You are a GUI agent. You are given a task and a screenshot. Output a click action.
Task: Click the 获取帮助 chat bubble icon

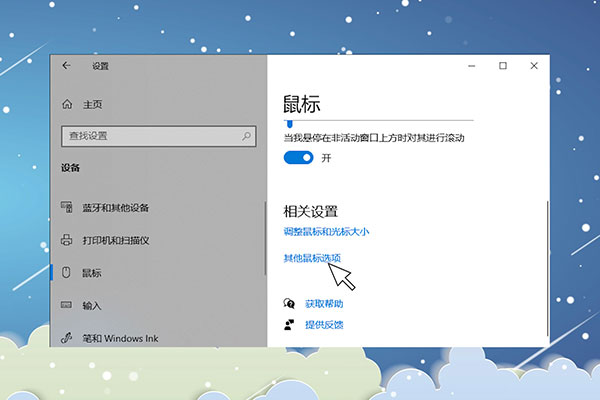pos(289,303)
